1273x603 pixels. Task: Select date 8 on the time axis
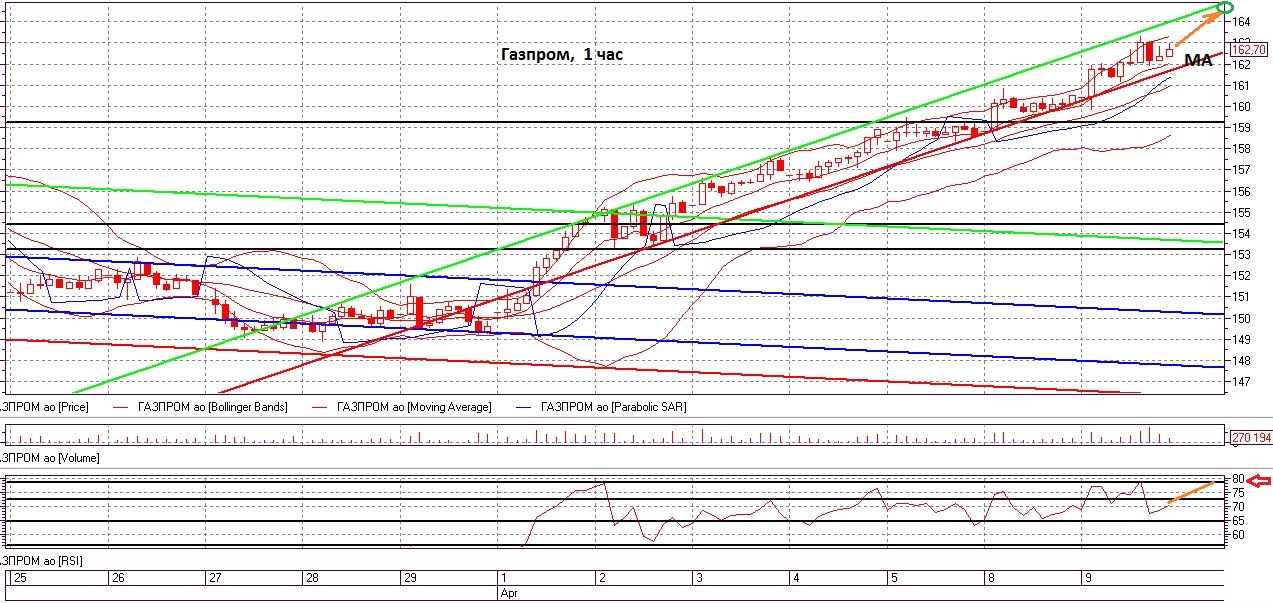pos(991,578)
